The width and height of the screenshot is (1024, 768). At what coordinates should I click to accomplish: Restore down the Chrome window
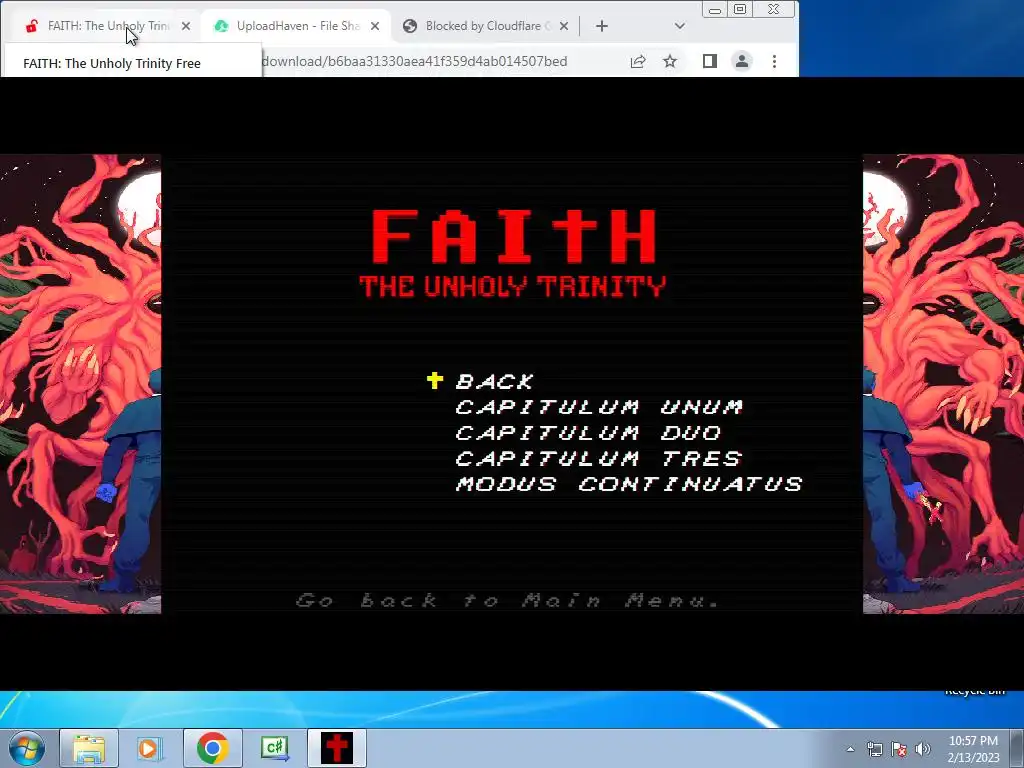point(740,10)
